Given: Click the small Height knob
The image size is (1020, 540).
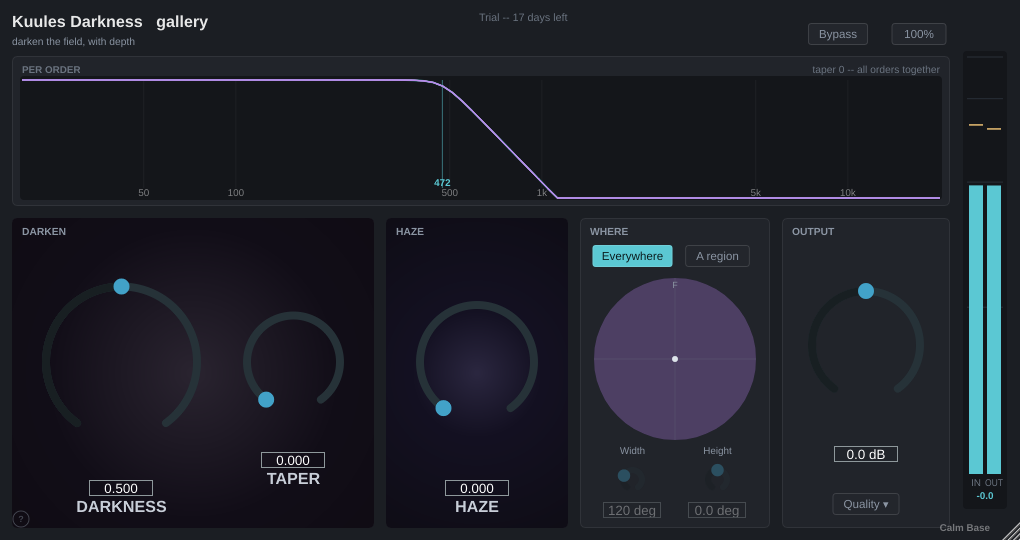Looking at the screenshot, I should [717, 478].
